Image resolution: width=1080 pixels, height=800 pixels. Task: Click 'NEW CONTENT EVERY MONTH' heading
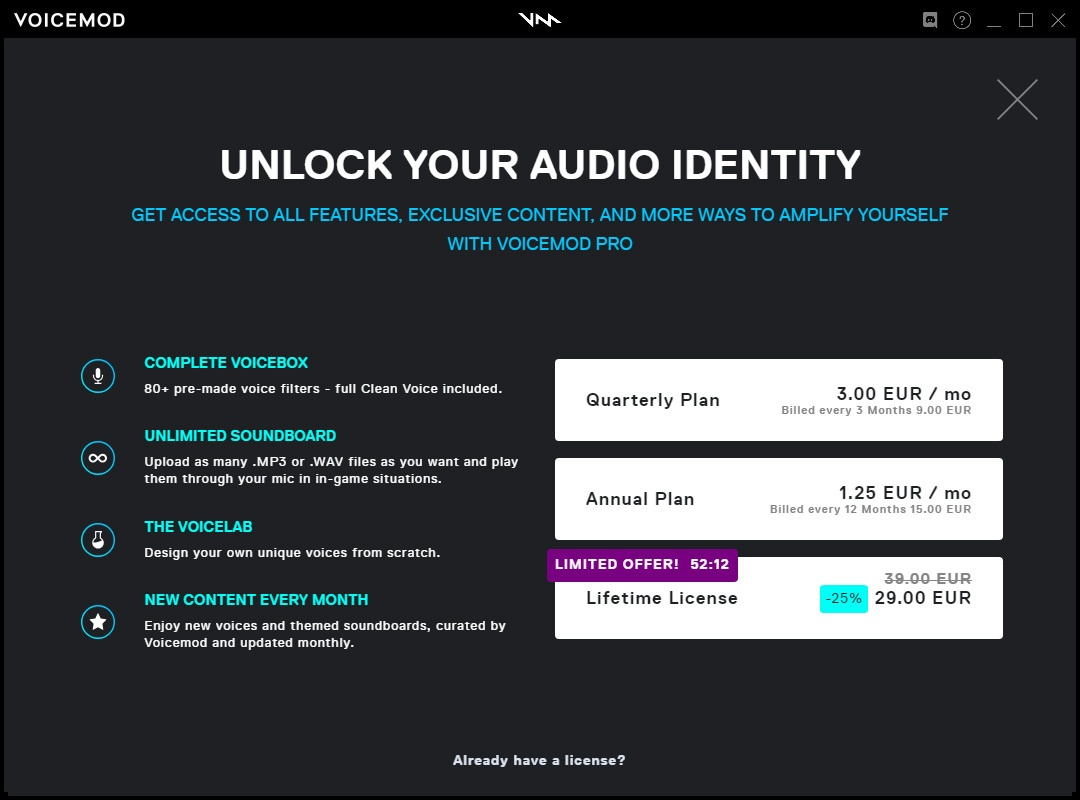(x=256, y=600)
